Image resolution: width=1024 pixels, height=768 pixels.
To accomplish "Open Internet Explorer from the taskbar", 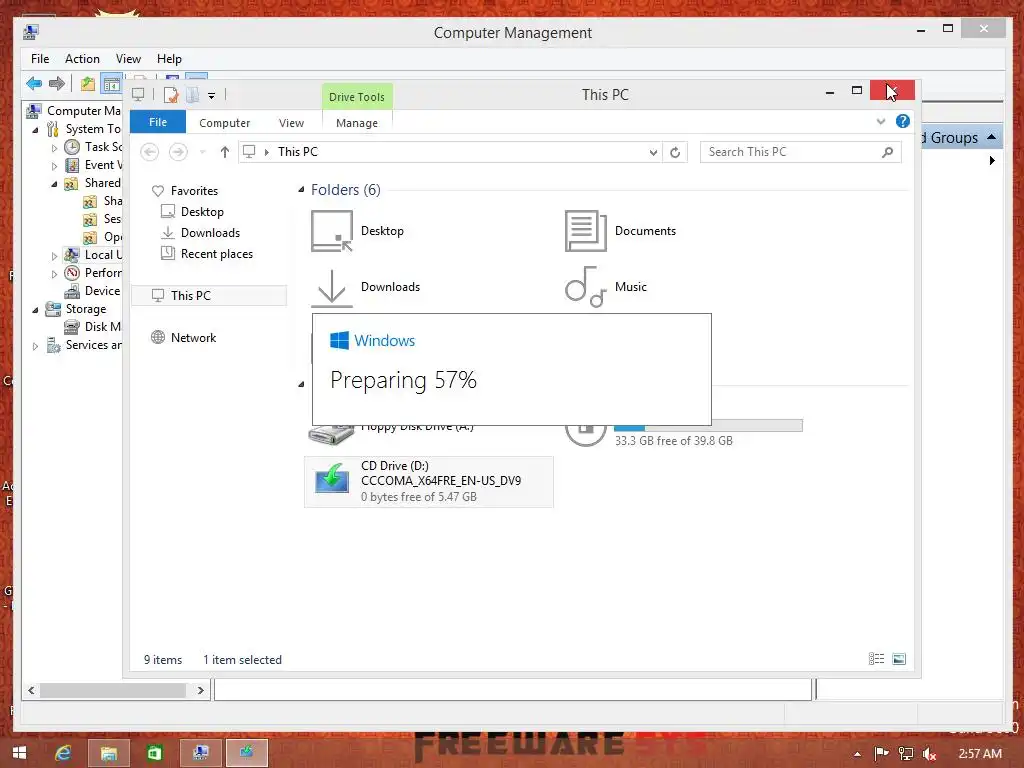I will (x=63, y=753).
